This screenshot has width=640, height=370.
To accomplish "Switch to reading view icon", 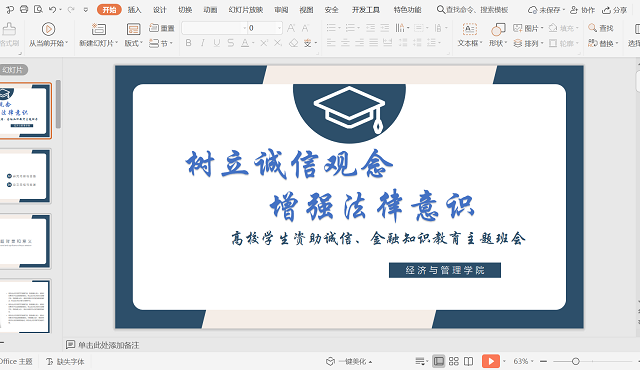I will pyautogui.click(x=469, y=361).
